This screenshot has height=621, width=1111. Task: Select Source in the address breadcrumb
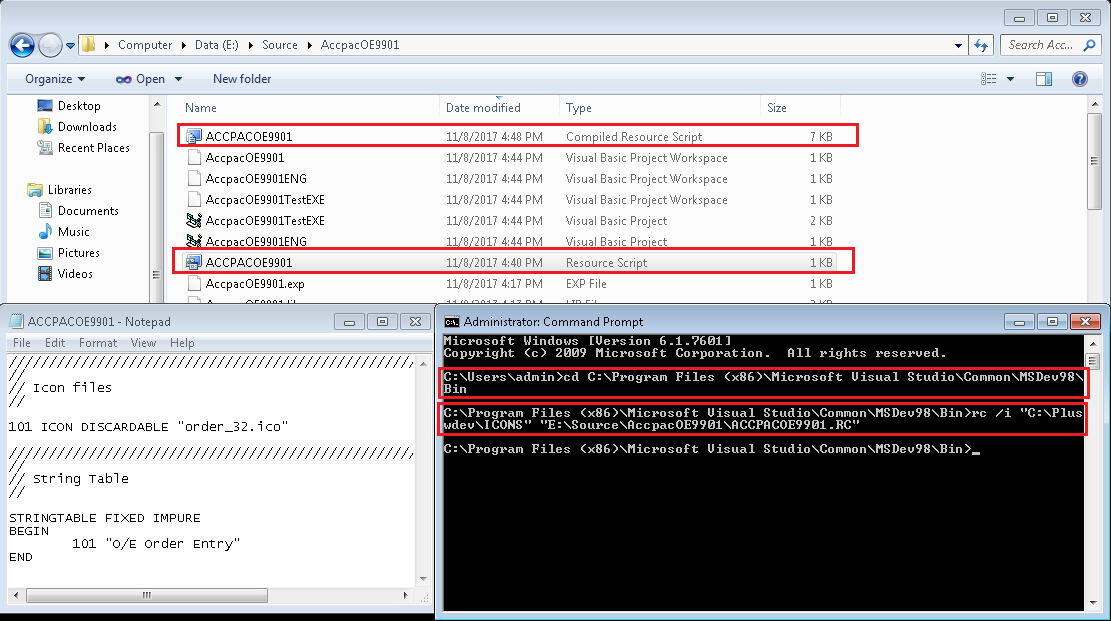pyautogui.click(x=280, y=45)
